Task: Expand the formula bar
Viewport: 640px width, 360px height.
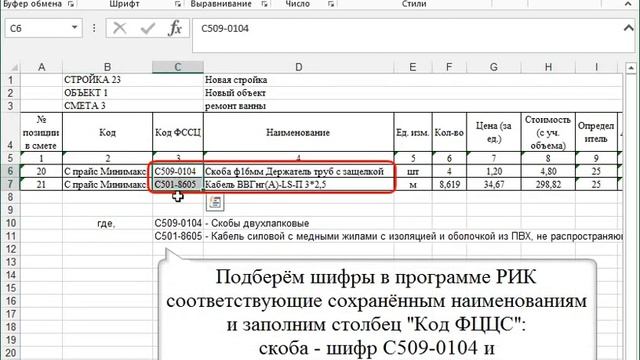Action: pyautogui.click(x=629, y=28)
